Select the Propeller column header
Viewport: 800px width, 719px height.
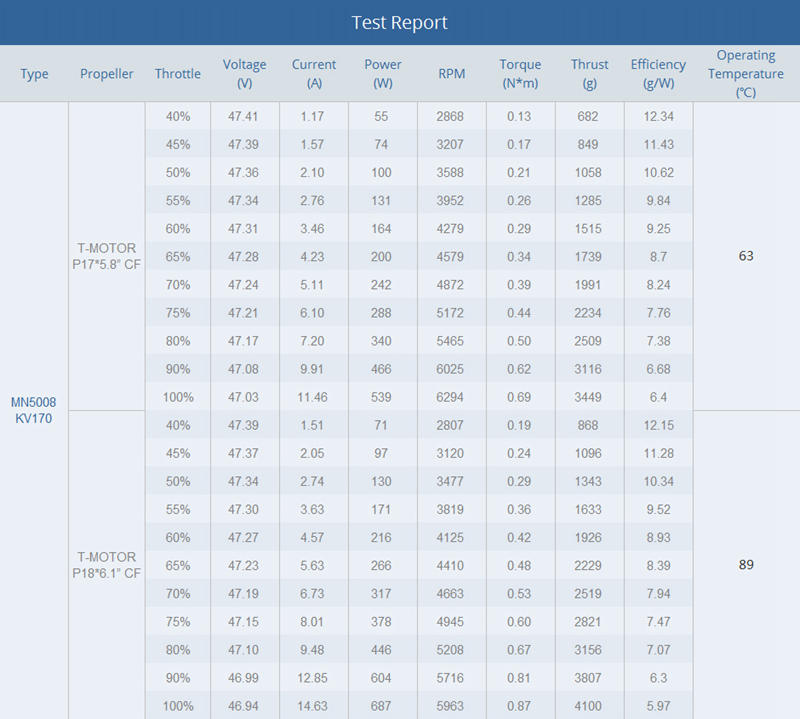(107, 73)
